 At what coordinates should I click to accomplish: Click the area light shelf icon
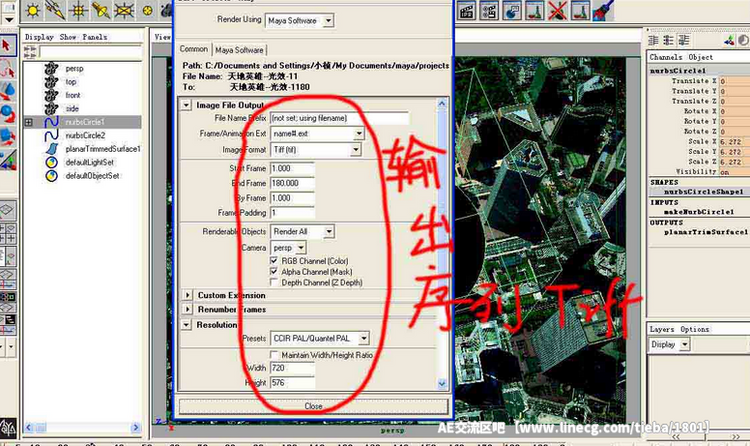124,11
